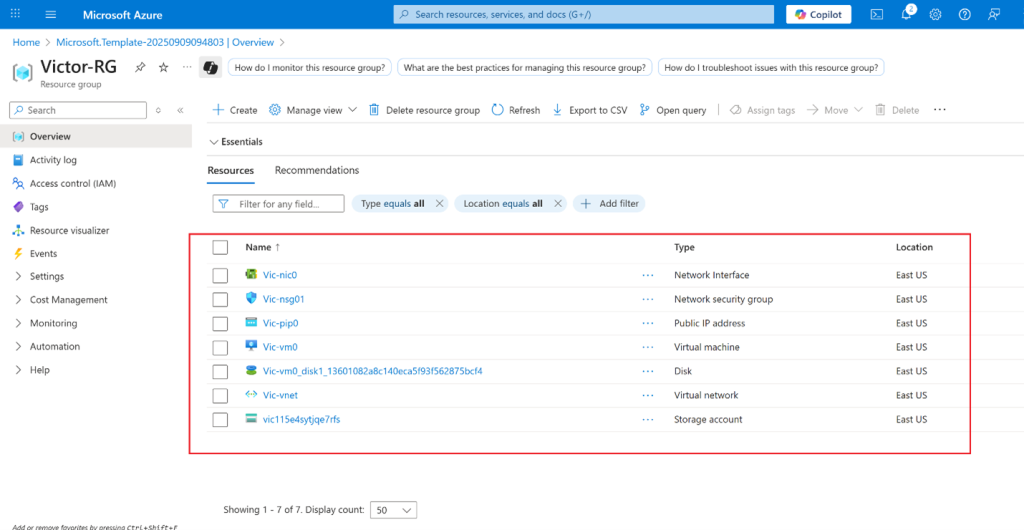Open the Microsoft.Template deployment breadcrumb
The image size is (1024, 530).
165,42
